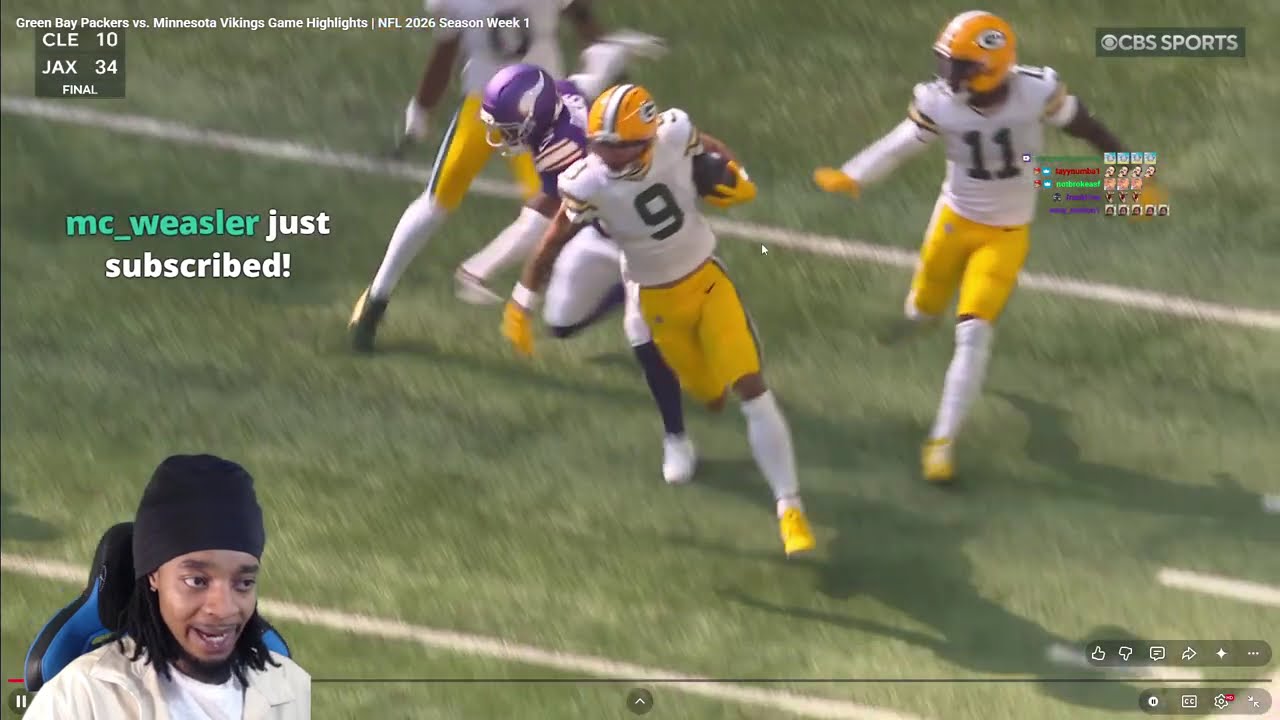1280x720 pixels.
Task: Open the player settings gear
Action: 1222,702
